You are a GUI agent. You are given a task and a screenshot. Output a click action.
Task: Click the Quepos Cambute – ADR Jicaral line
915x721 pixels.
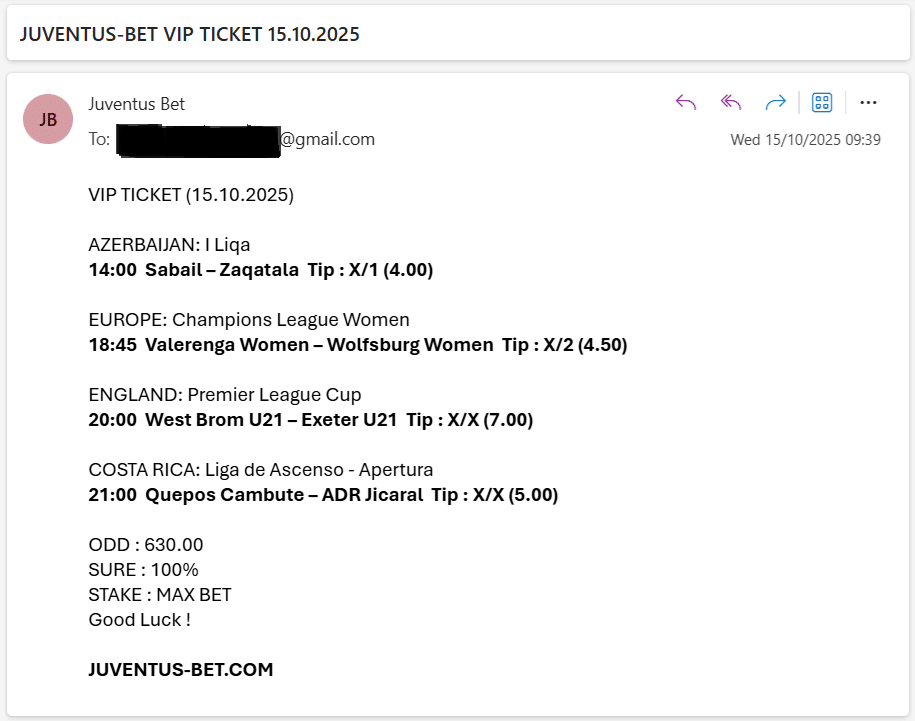[323, 495]
